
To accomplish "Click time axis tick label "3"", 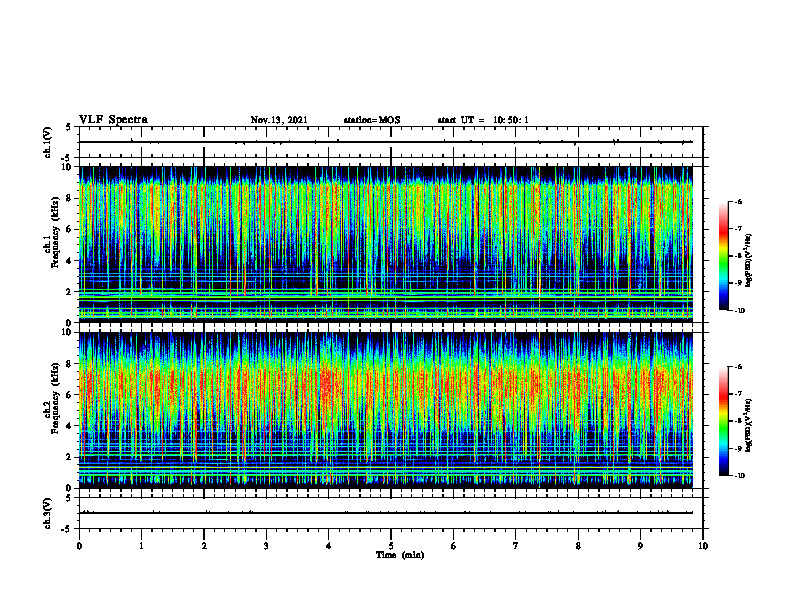I will [x=266, y=546].
